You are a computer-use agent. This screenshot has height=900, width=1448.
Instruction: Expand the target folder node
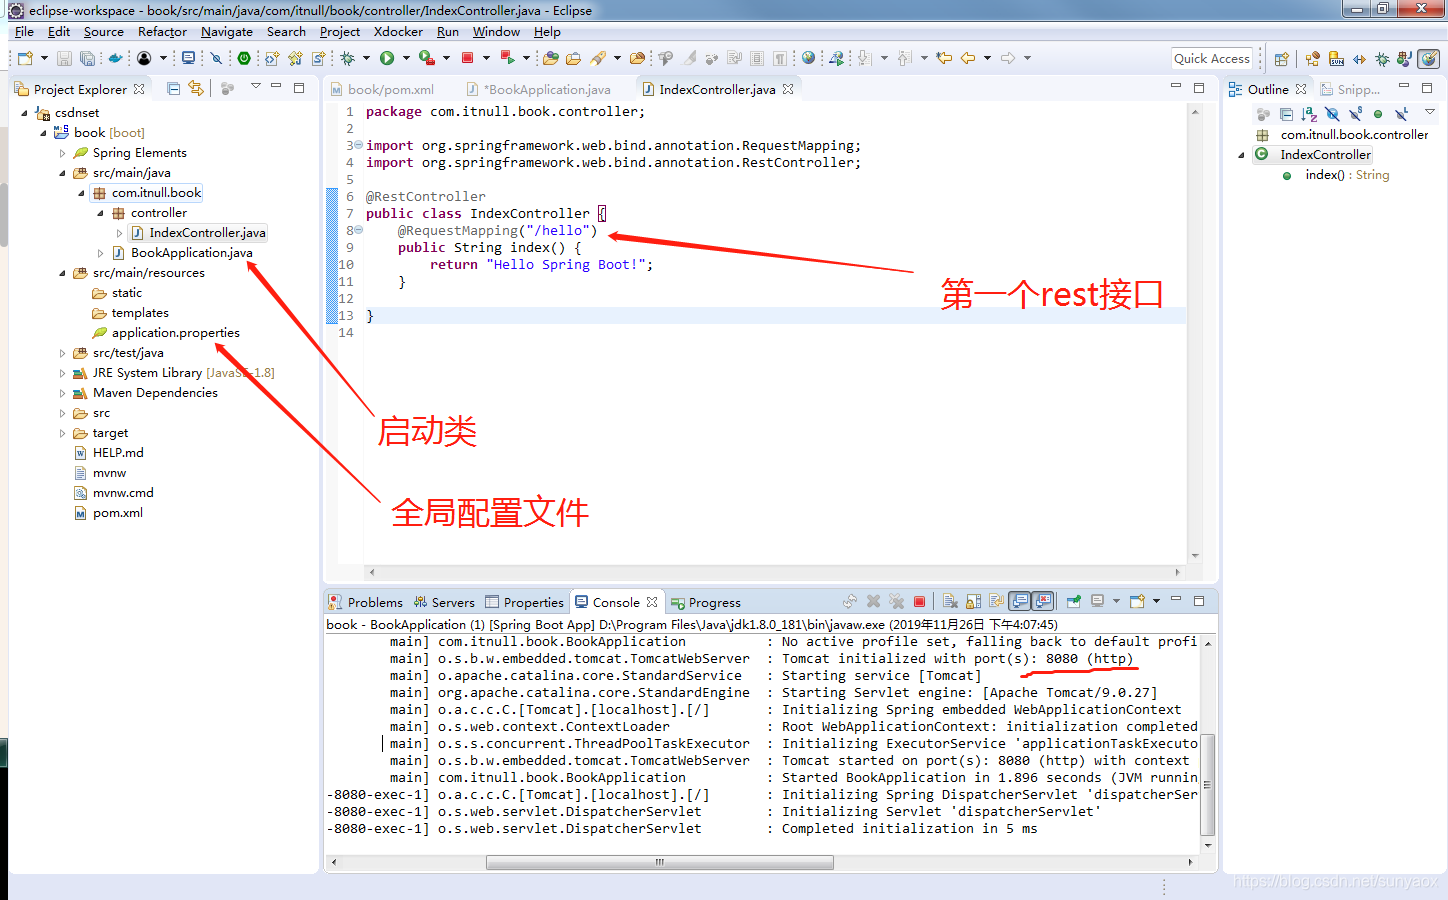(x=62, y=433)
